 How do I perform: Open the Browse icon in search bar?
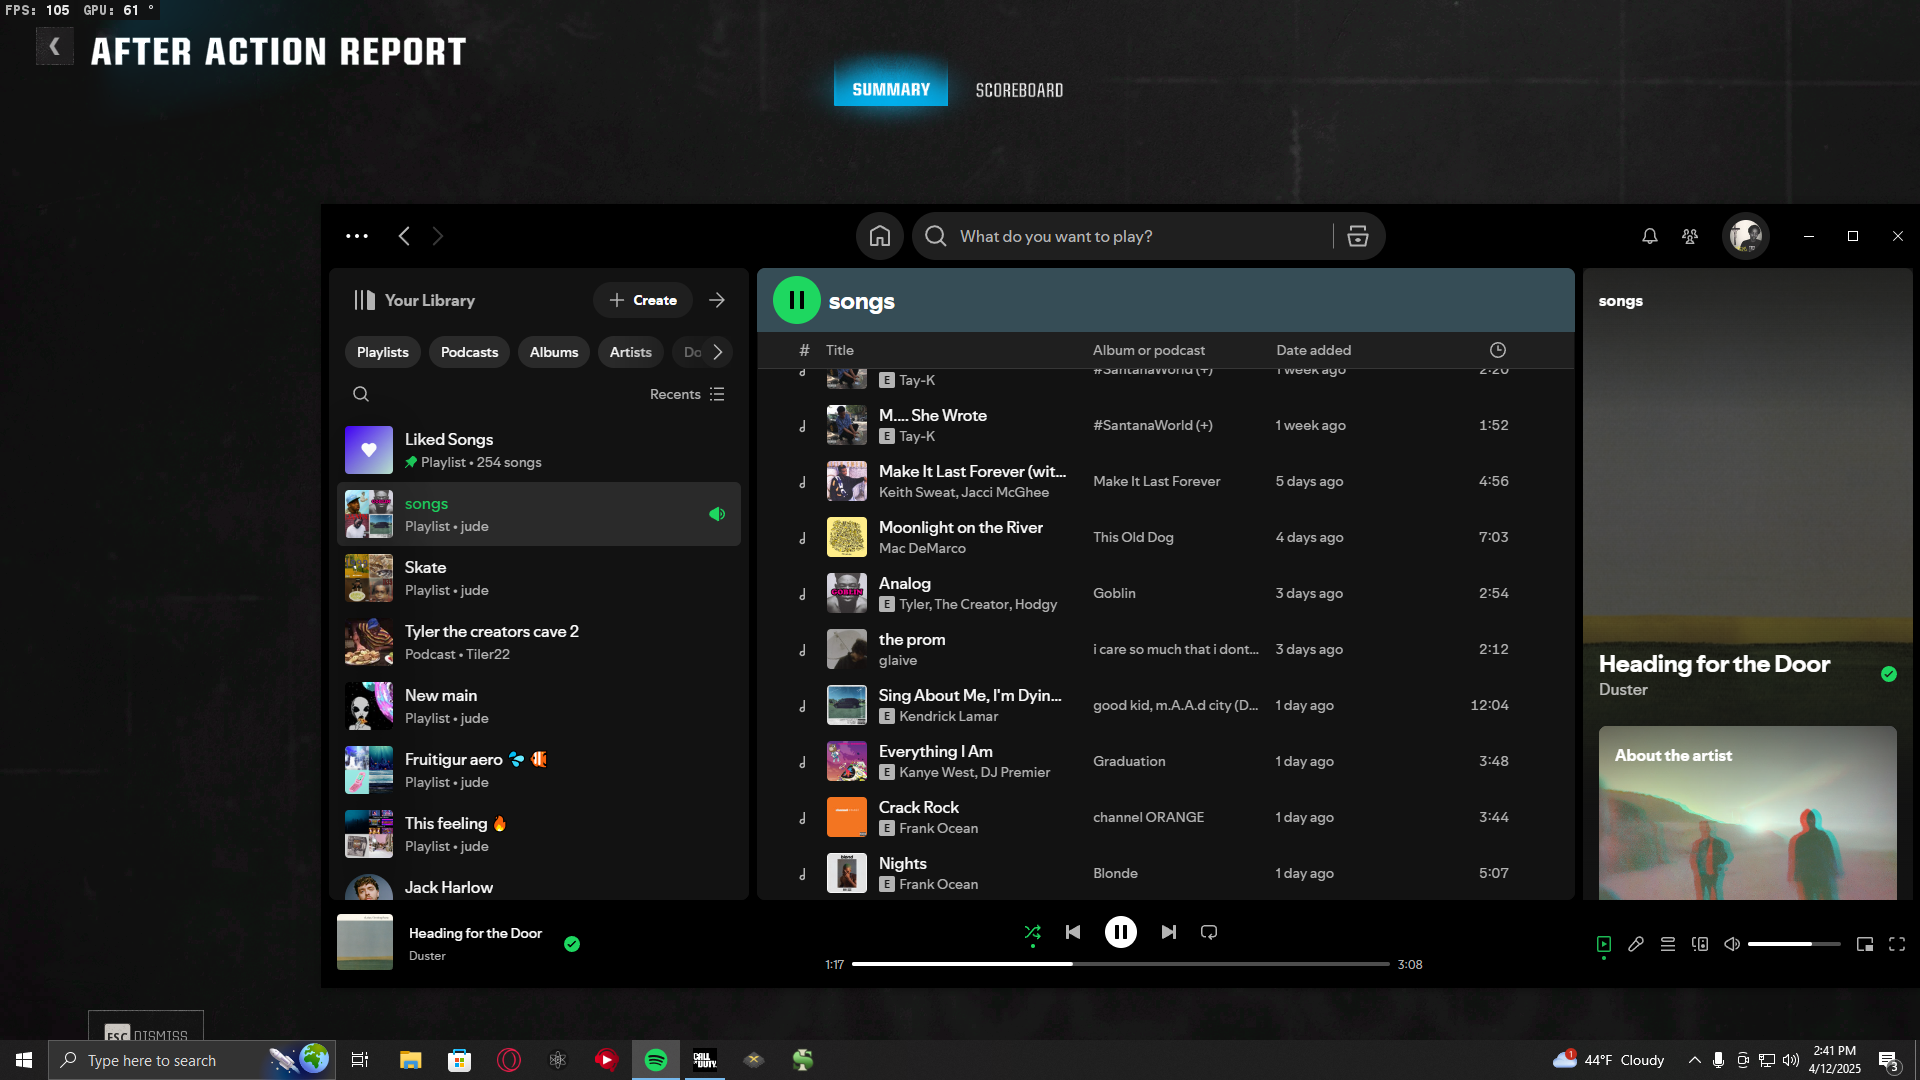(1357, 236)
